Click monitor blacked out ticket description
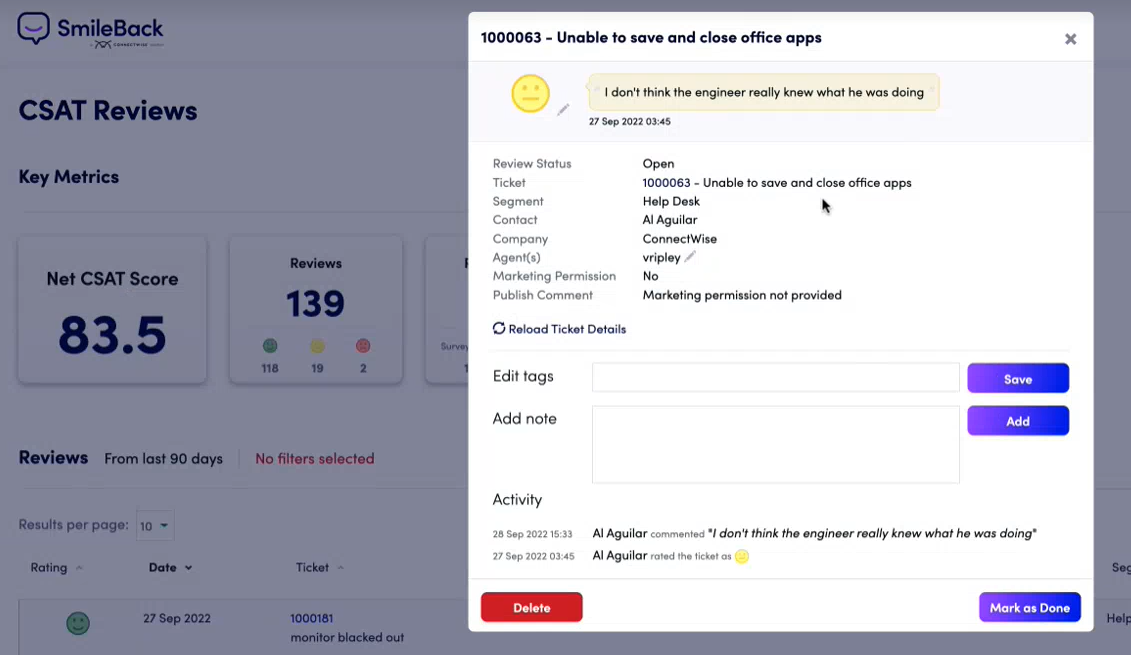Screen dimensions: 1131x655 click(347, 638)
